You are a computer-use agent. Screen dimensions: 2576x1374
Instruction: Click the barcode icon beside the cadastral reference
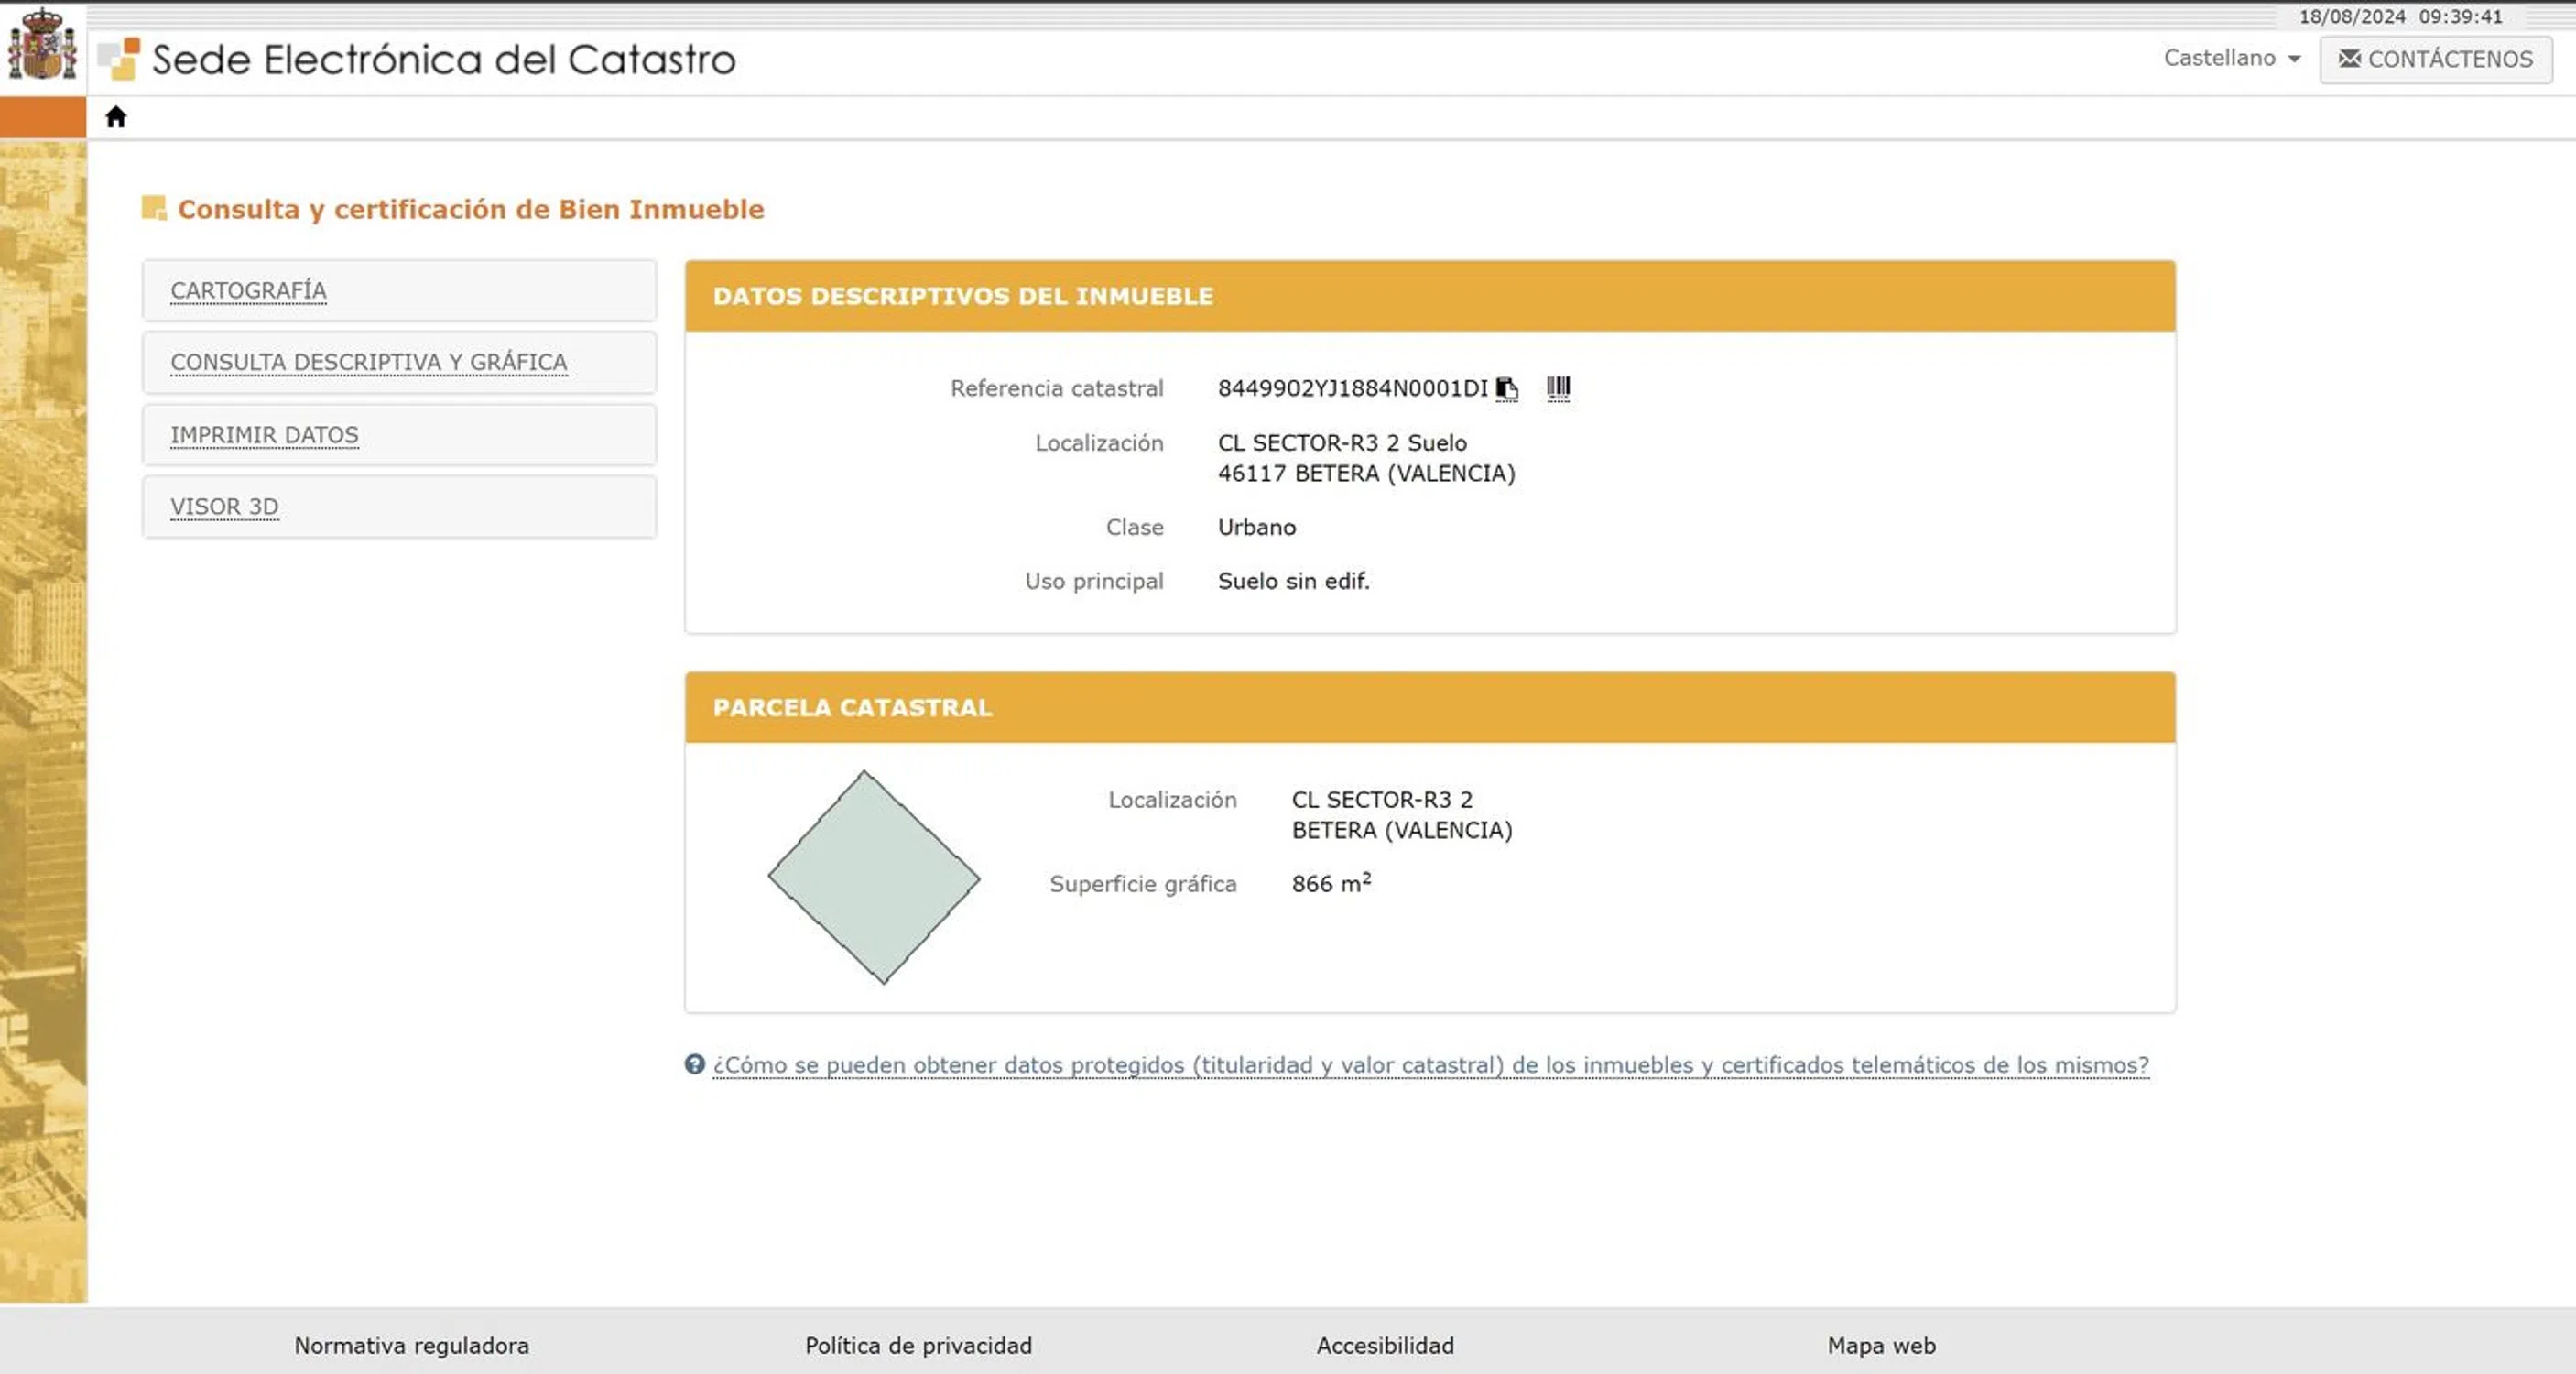[x=1558, y=388]
